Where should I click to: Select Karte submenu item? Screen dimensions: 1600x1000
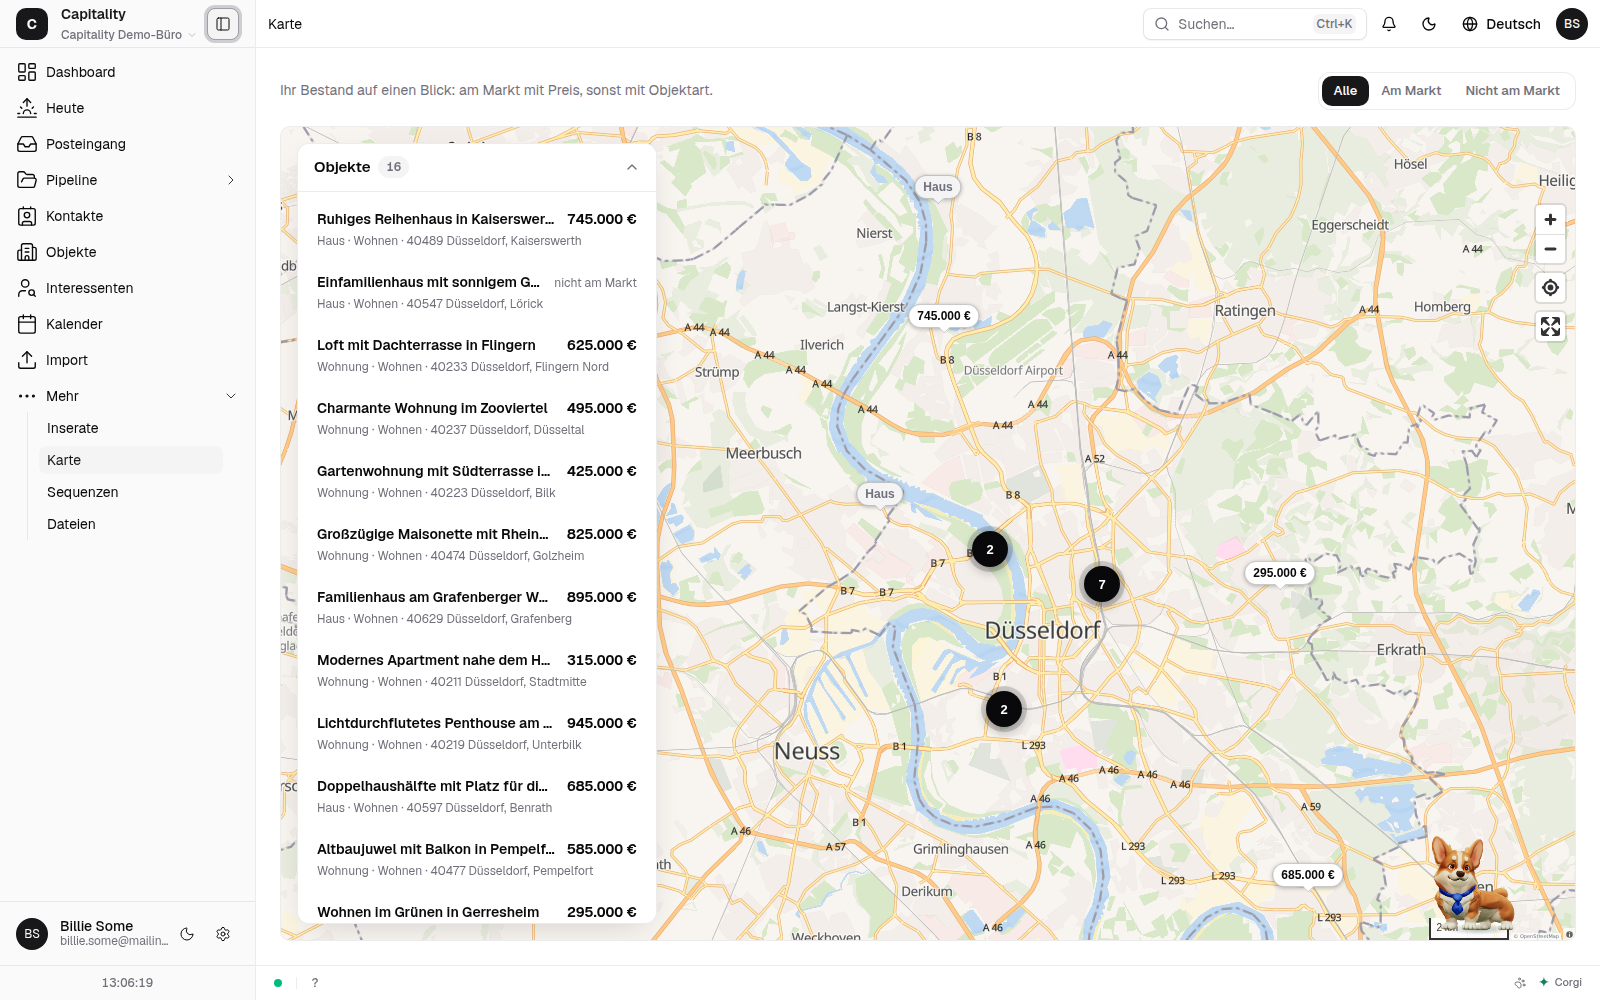click(x=130, y=460)
